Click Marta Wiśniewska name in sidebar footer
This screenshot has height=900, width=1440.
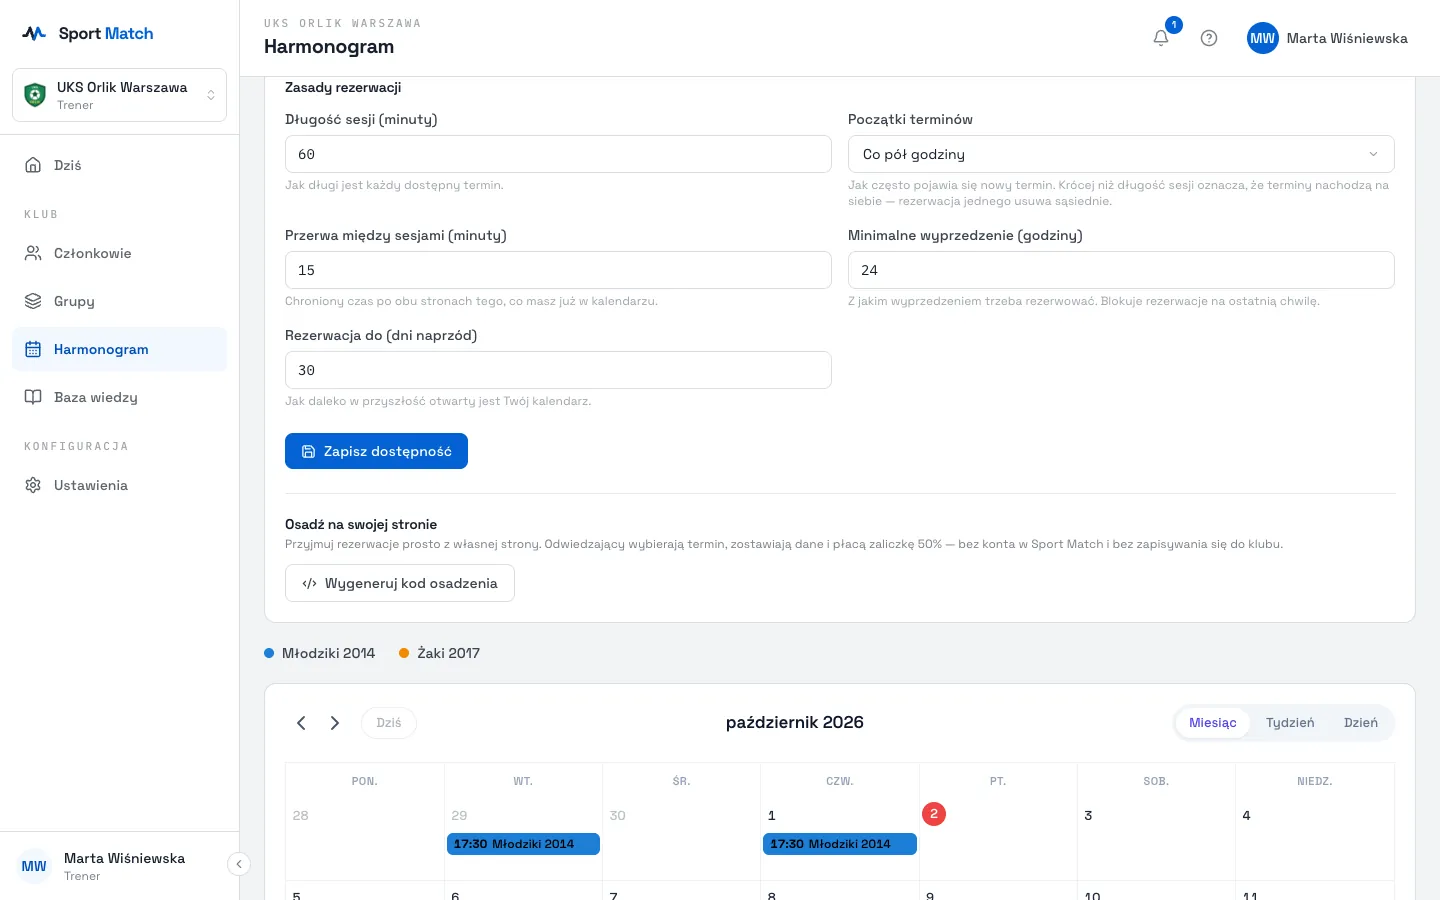124,858
